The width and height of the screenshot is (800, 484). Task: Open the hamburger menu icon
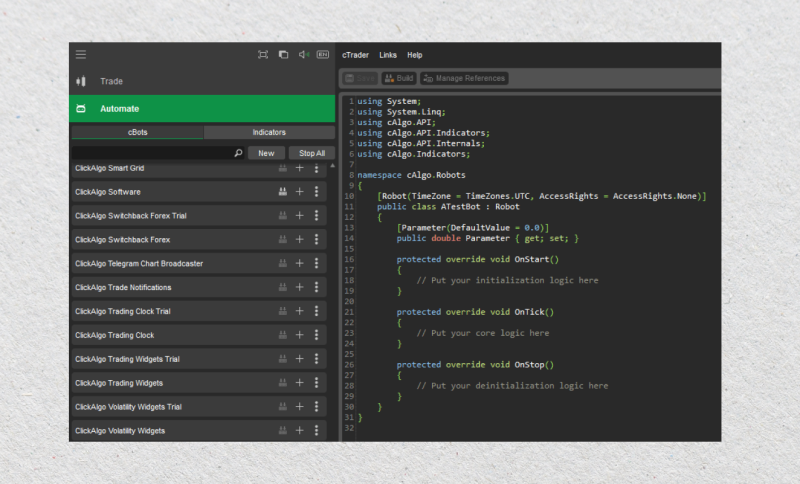pos(81,55)
